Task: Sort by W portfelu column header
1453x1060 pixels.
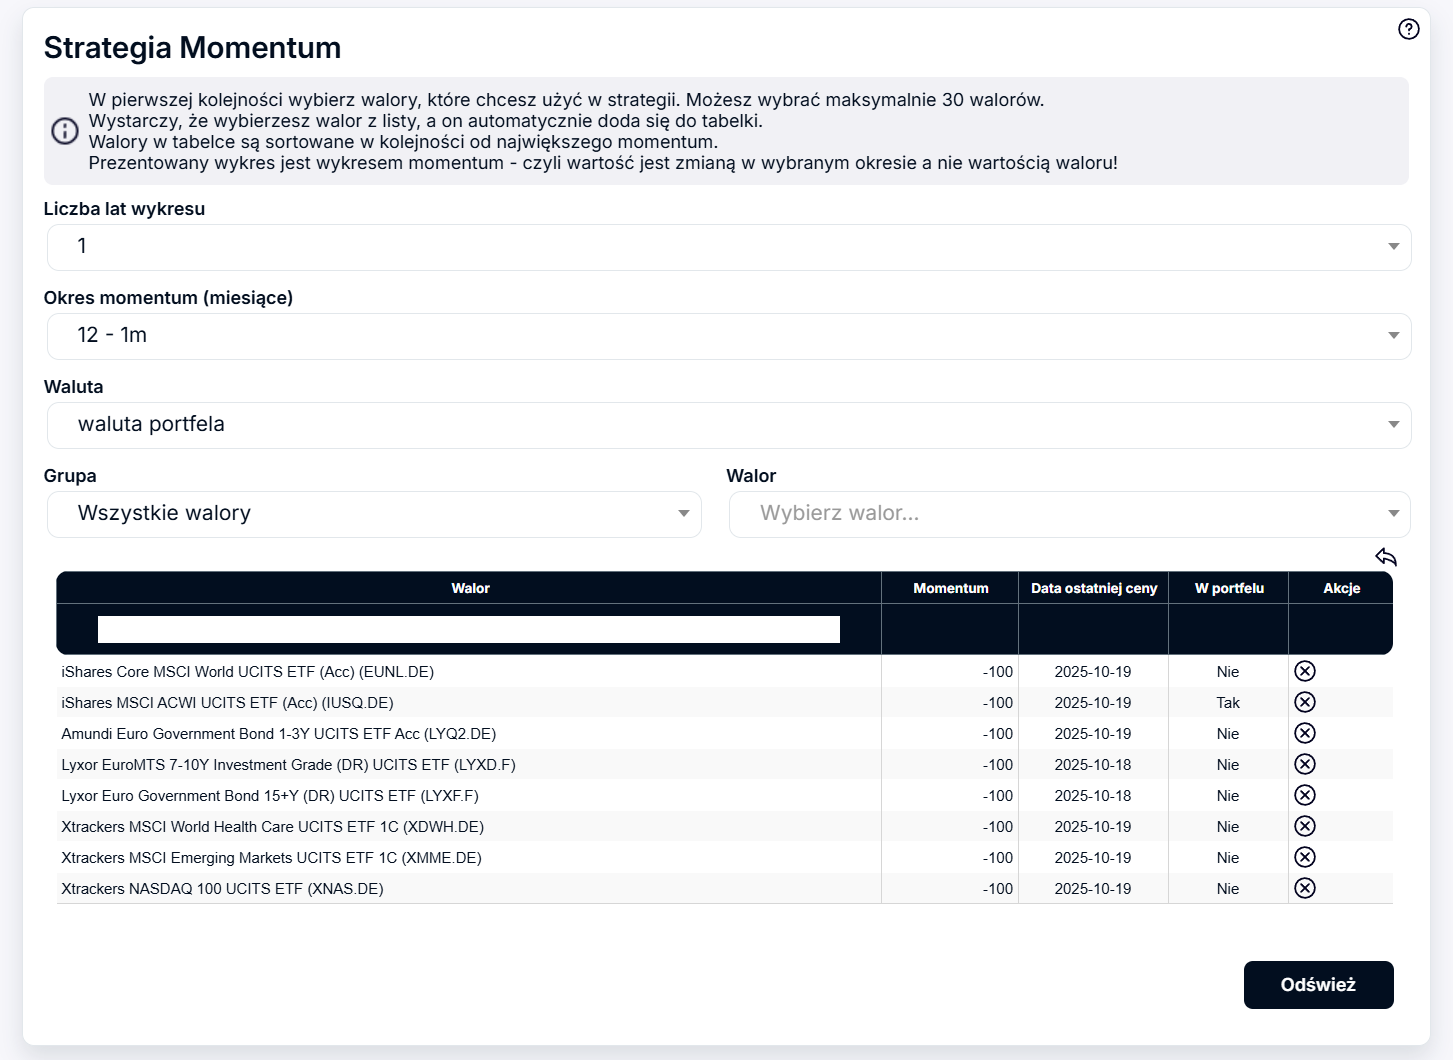Action: pos(1228,588)
